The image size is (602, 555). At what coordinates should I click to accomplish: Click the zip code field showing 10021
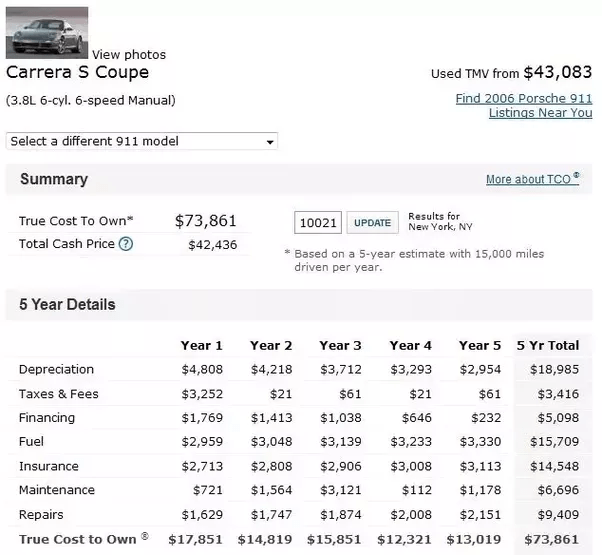pos(318,223)
